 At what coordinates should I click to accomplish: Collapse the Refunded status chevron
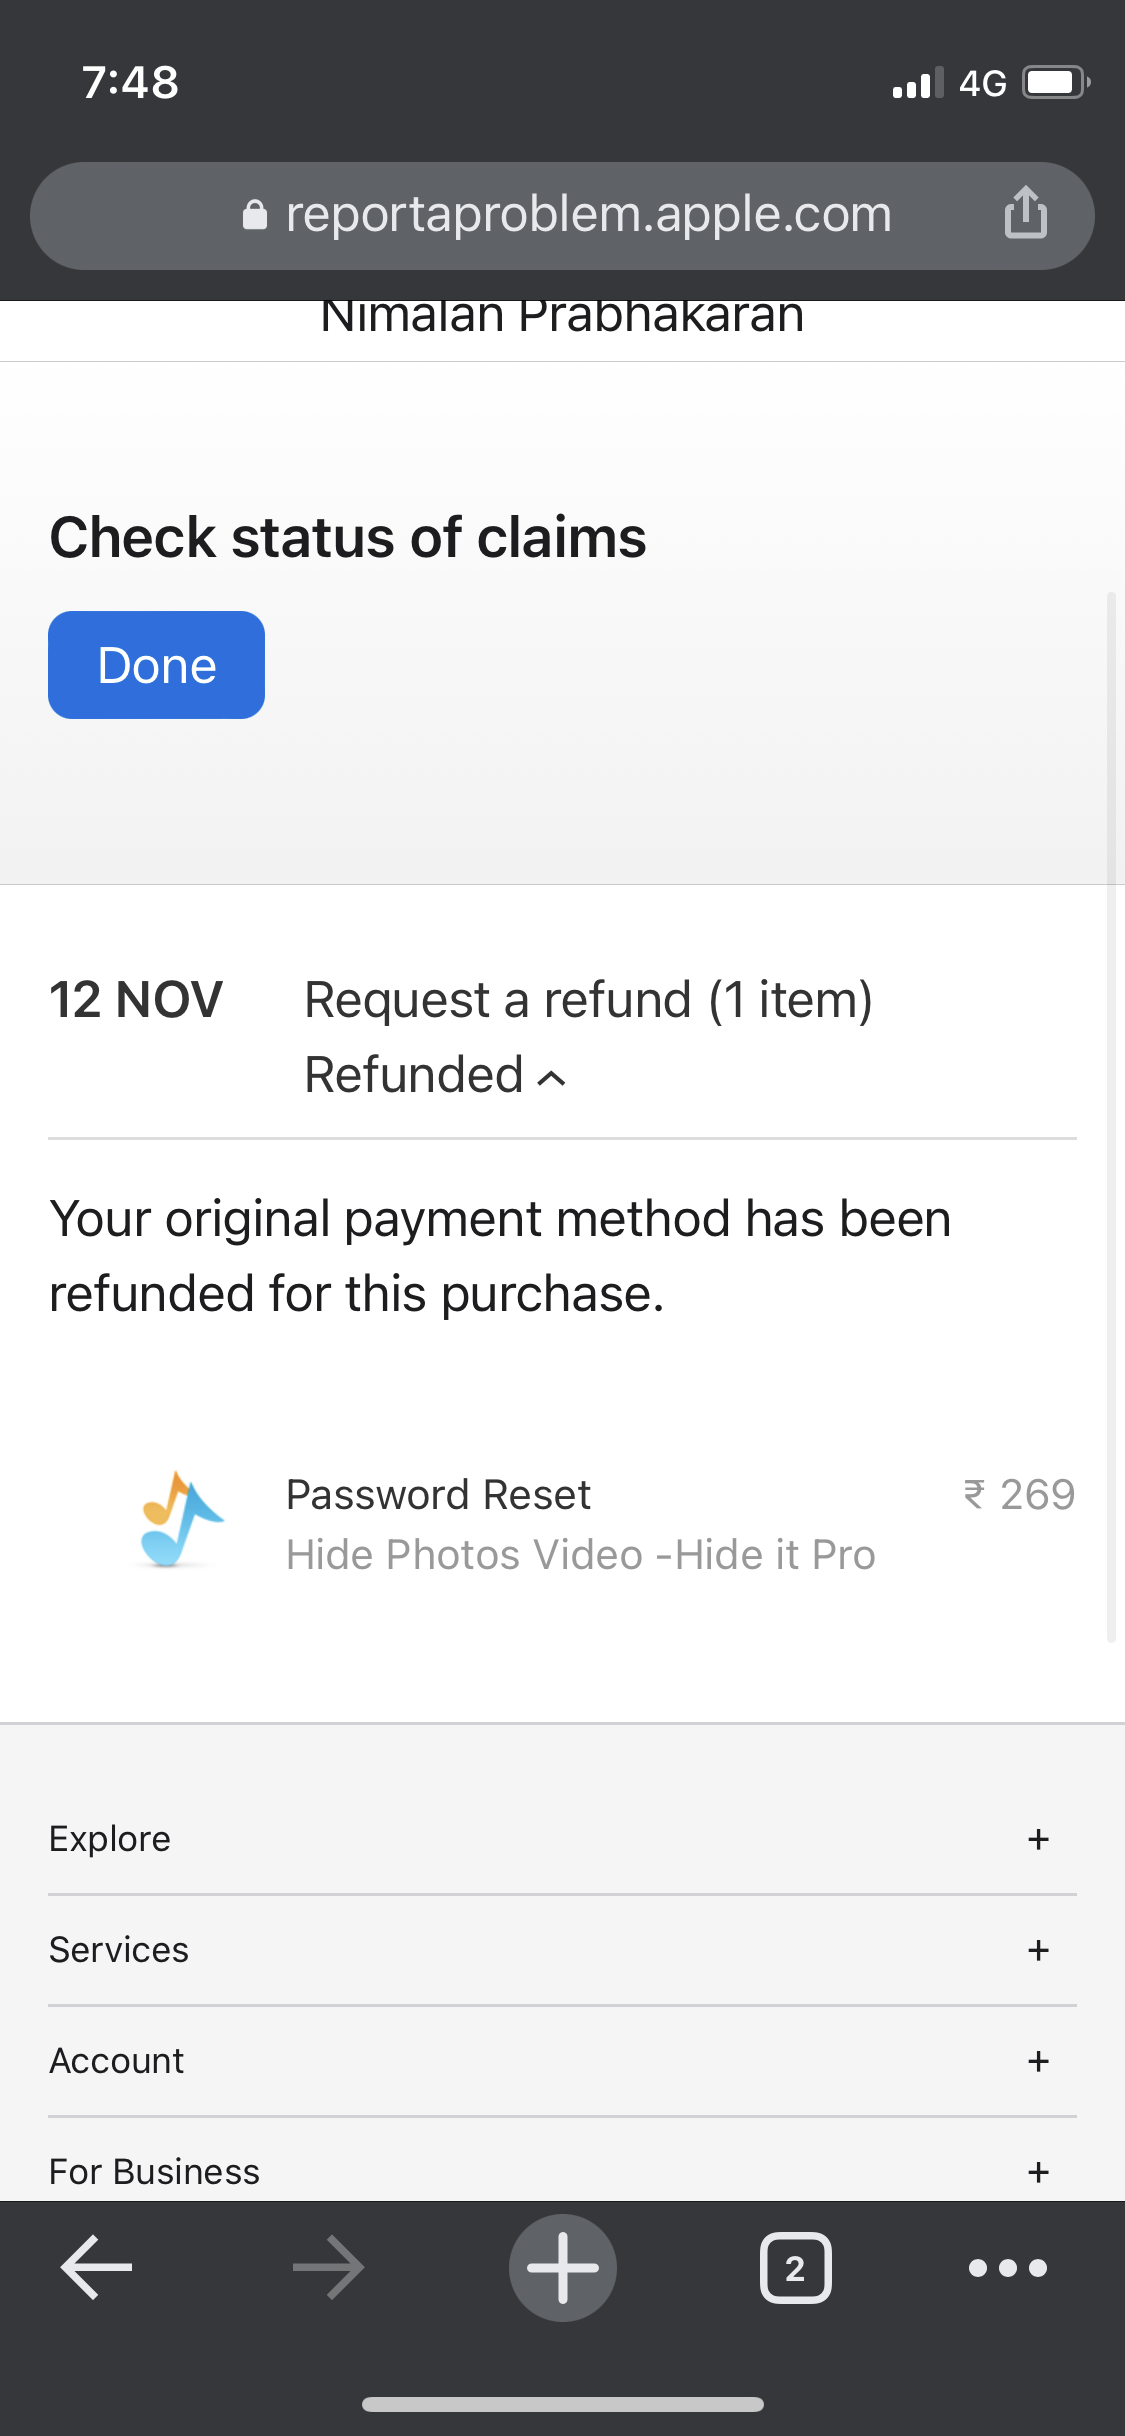coord(552,1078)
